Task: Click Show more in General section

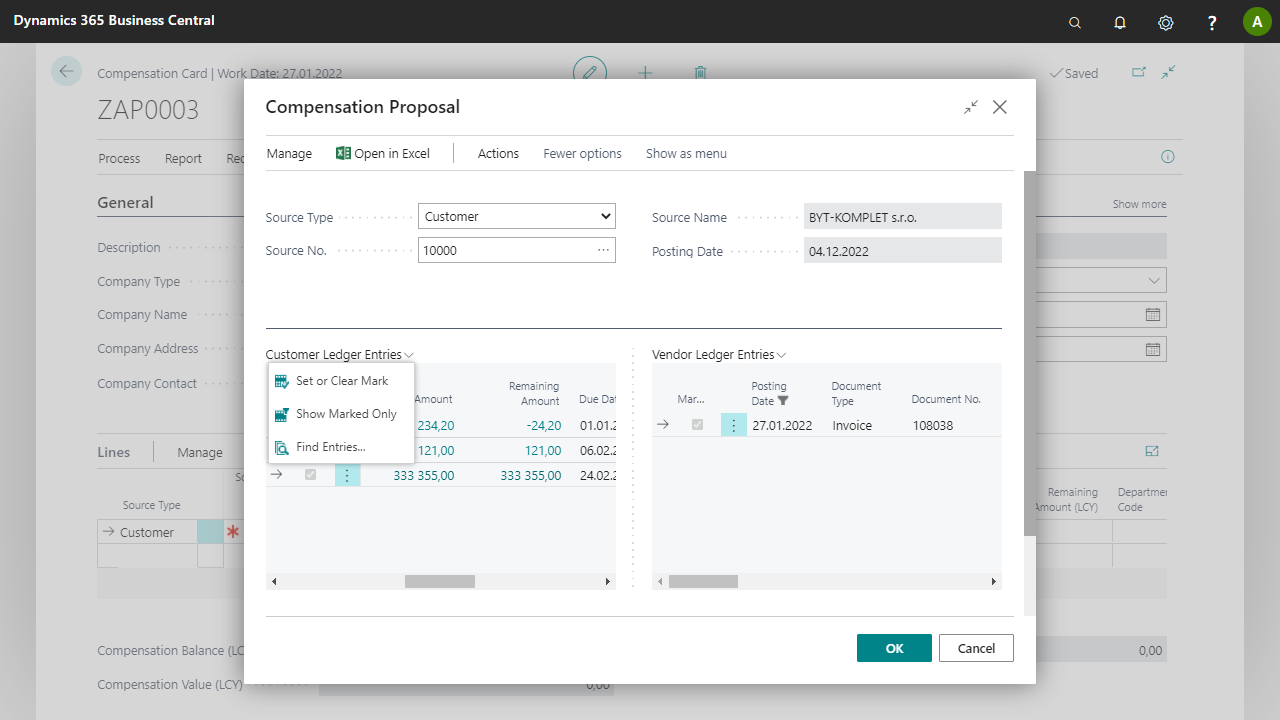Action: point(1139,204)
